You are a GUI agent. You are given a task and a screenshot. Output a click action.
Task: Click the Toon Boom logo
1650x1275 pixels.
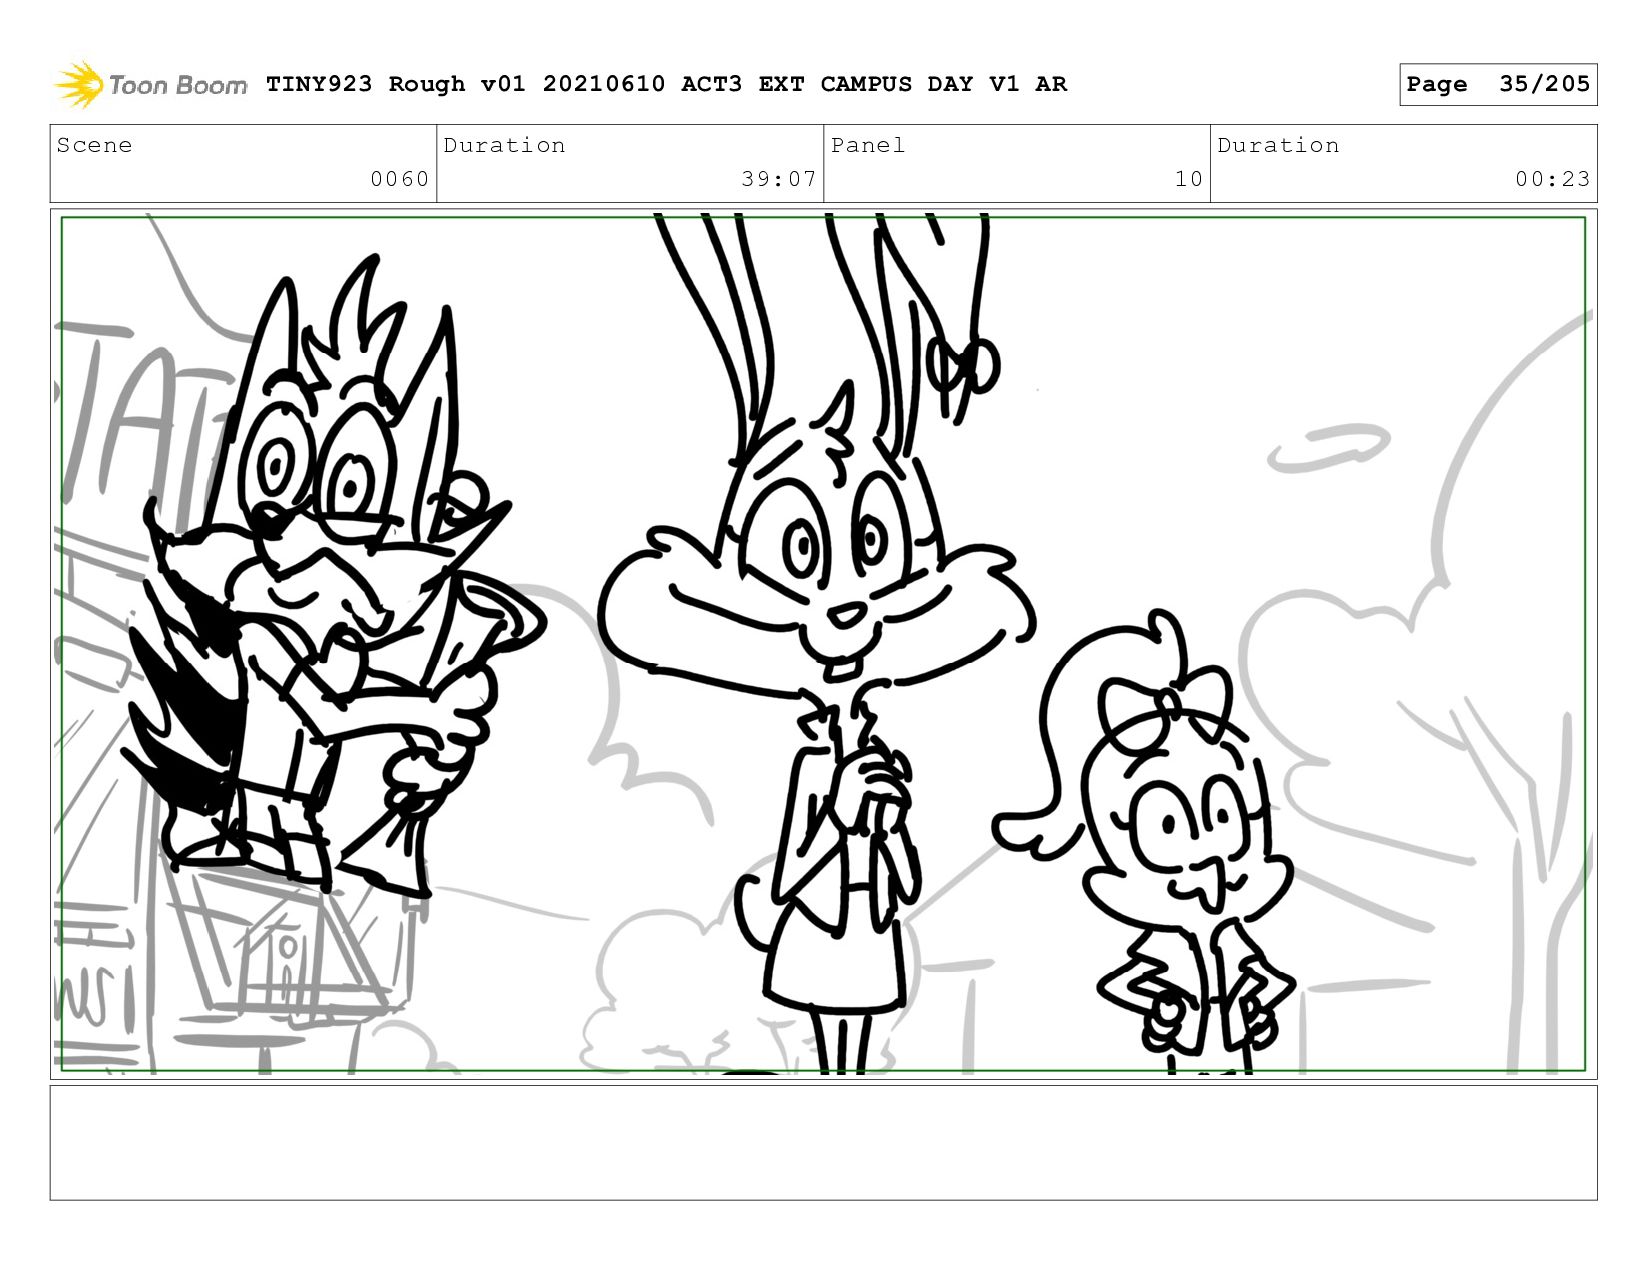coord(150,84)
